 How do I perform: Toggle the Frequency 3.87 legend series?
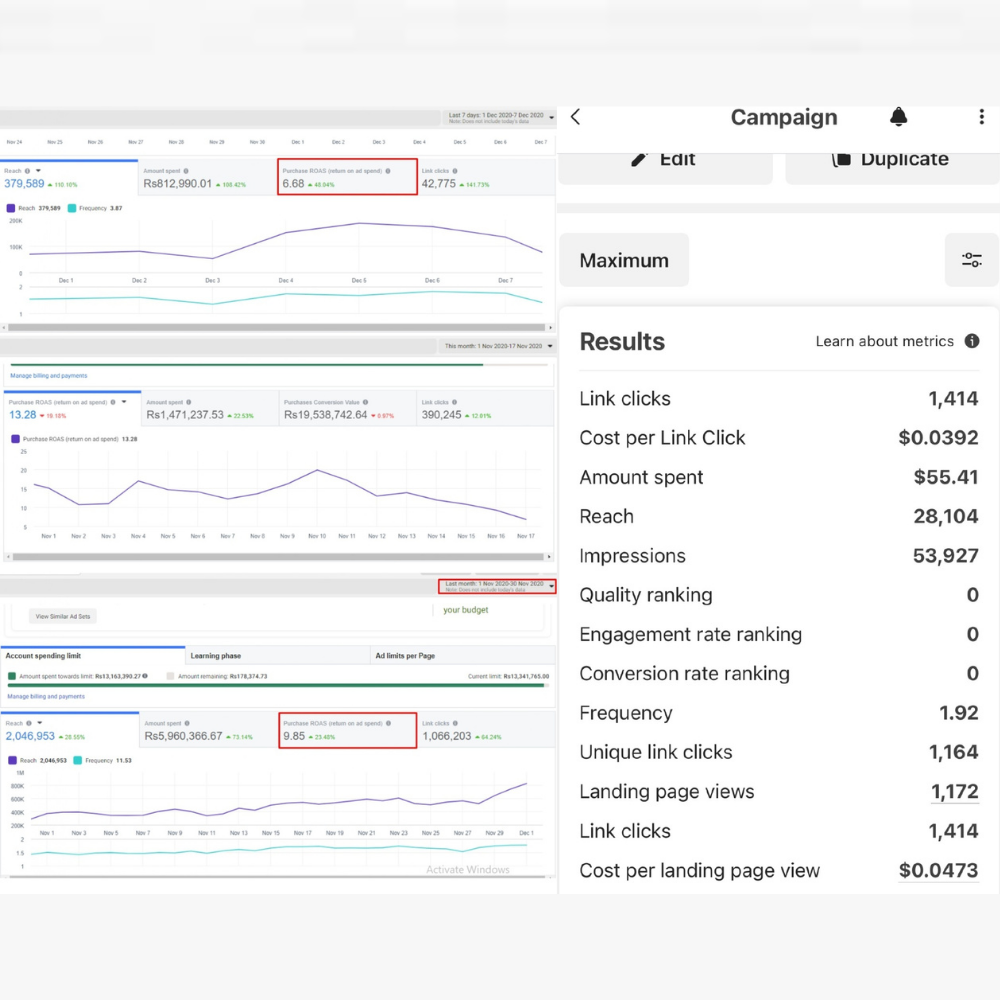pos(73,208)
